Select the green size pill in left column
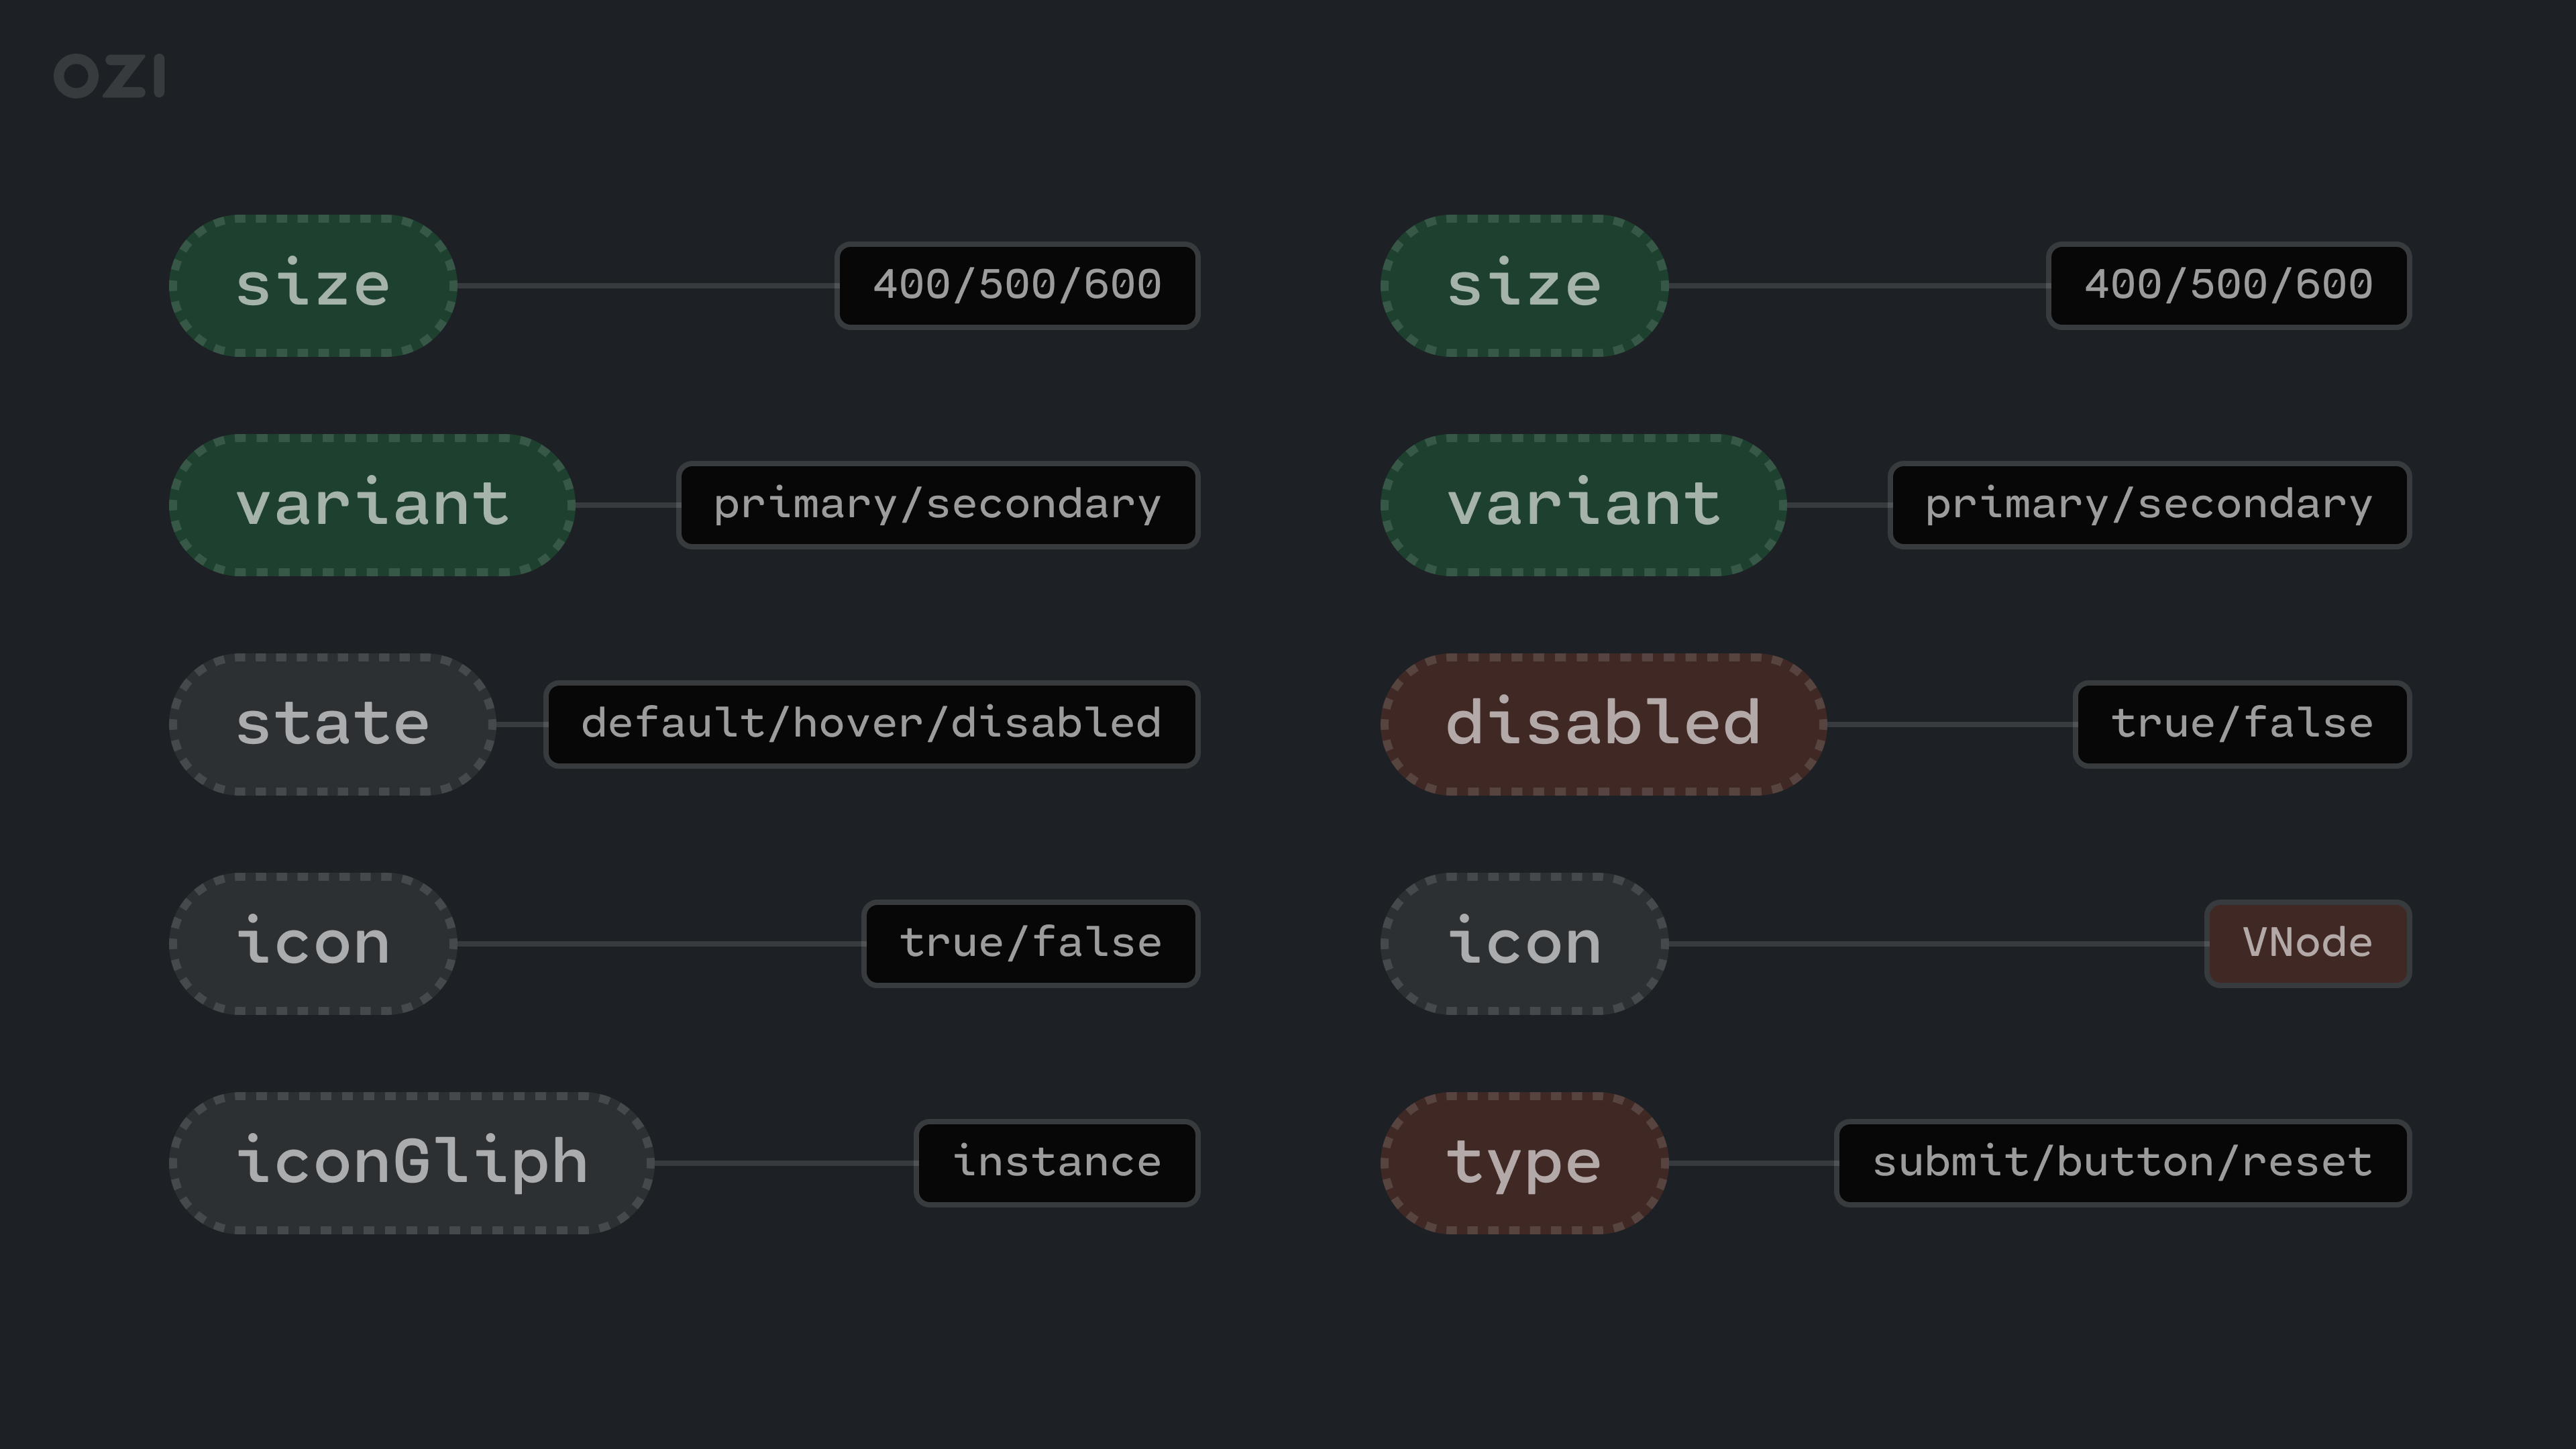Viewport: 2576px width, 1449px height. pyautogui.click(x=313, y=285)
